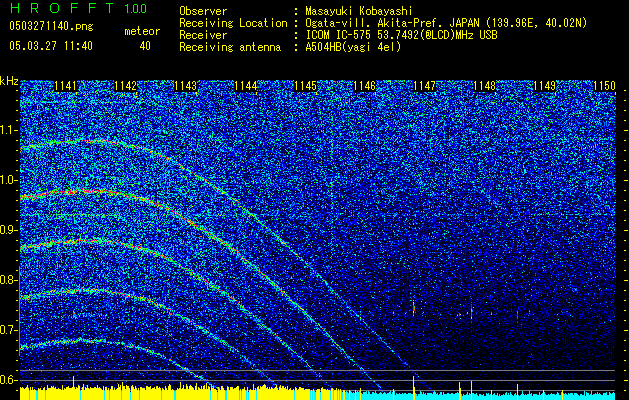Click the 1.1 kHz frequency axis label
Image resolution: width=629 pixels, height=400 pixels.
[x=9, y=130]
